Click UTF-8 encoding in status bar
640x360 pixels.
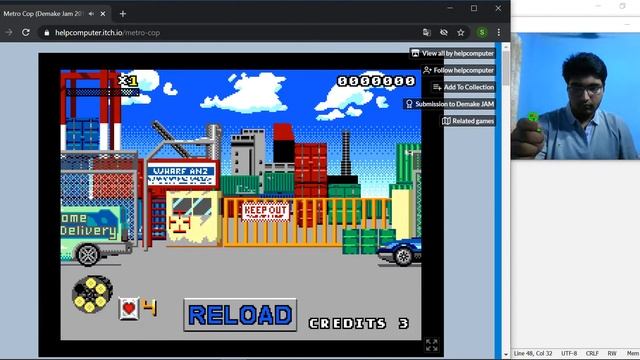569,353
